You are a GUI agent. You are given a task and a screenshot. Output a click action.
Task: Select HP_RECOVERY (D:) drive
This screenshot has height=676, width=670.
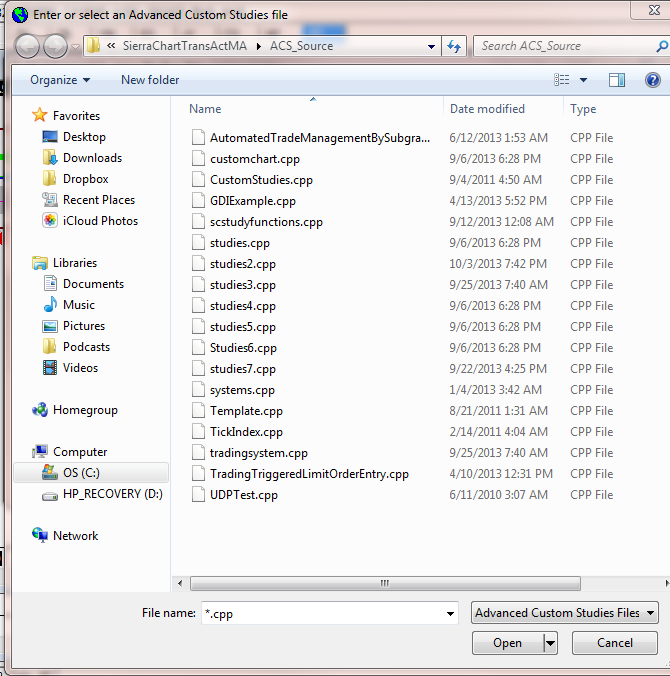[x=102, y=494]
